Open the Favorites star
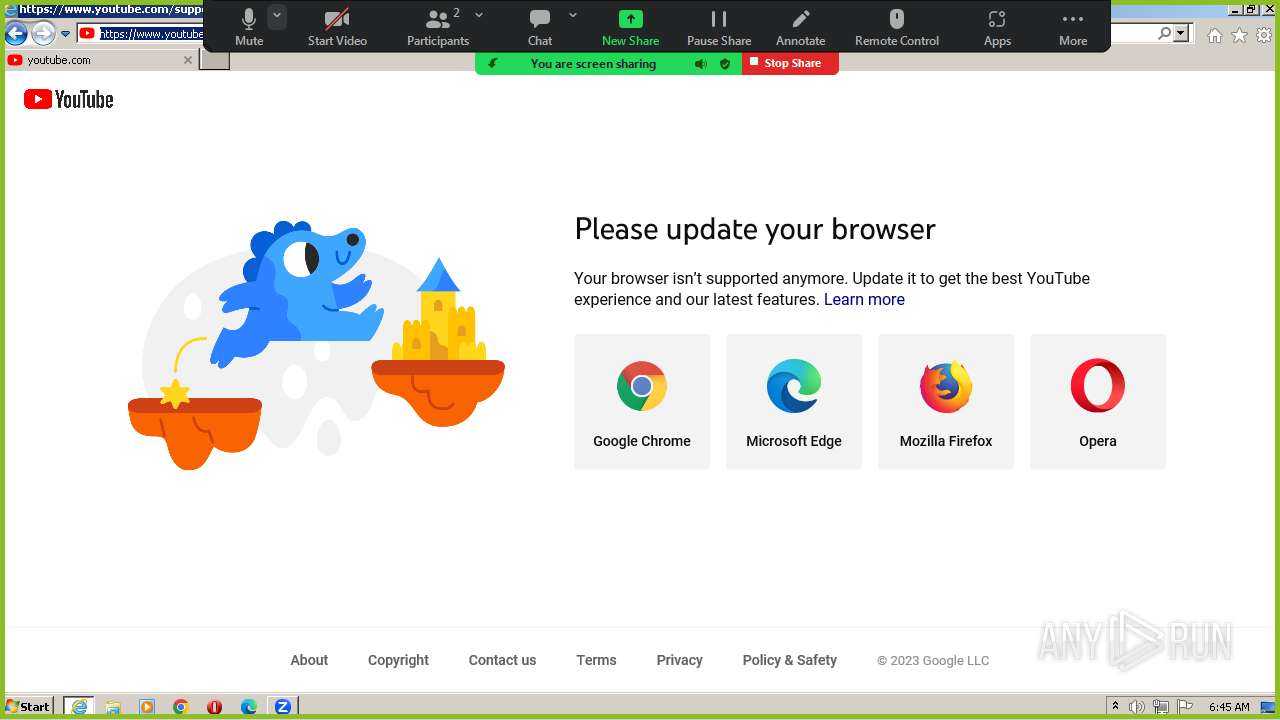 click(x=1239, y=35)
